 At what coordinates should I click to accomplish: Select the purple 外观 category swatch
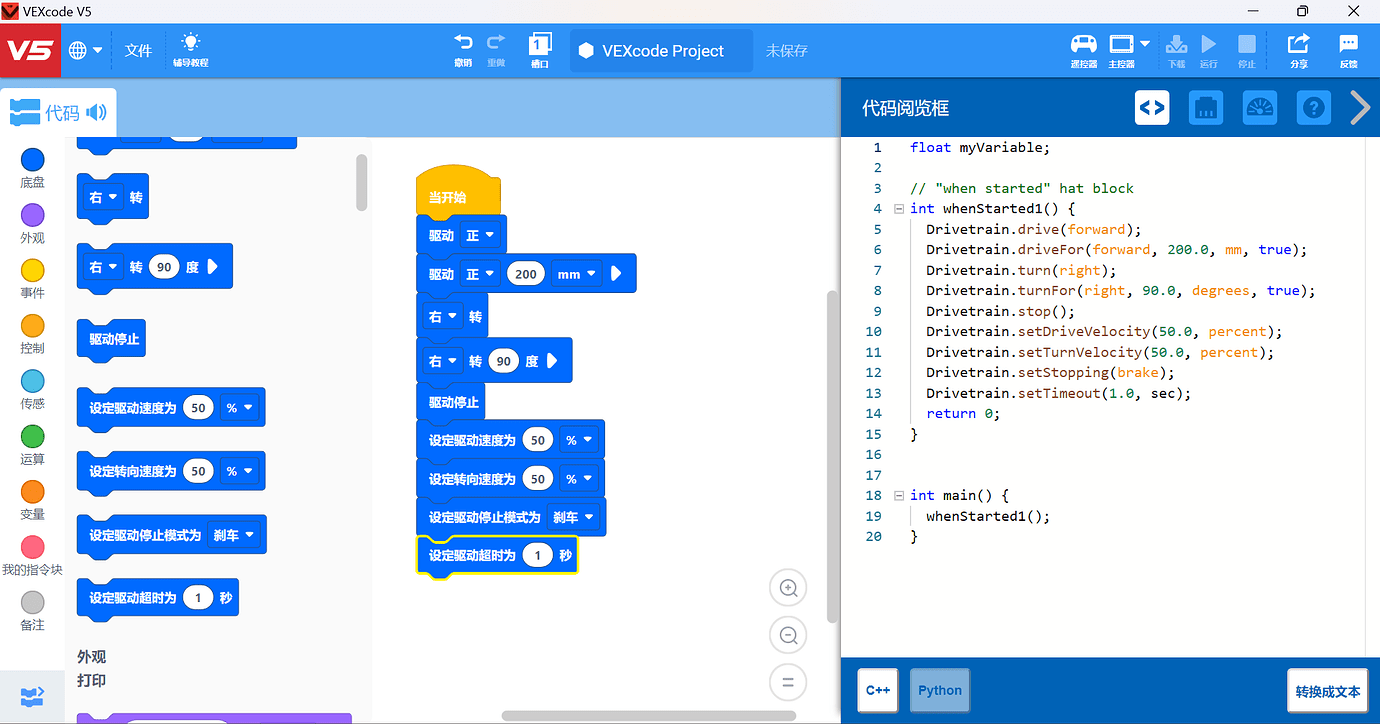coord(32,216)
